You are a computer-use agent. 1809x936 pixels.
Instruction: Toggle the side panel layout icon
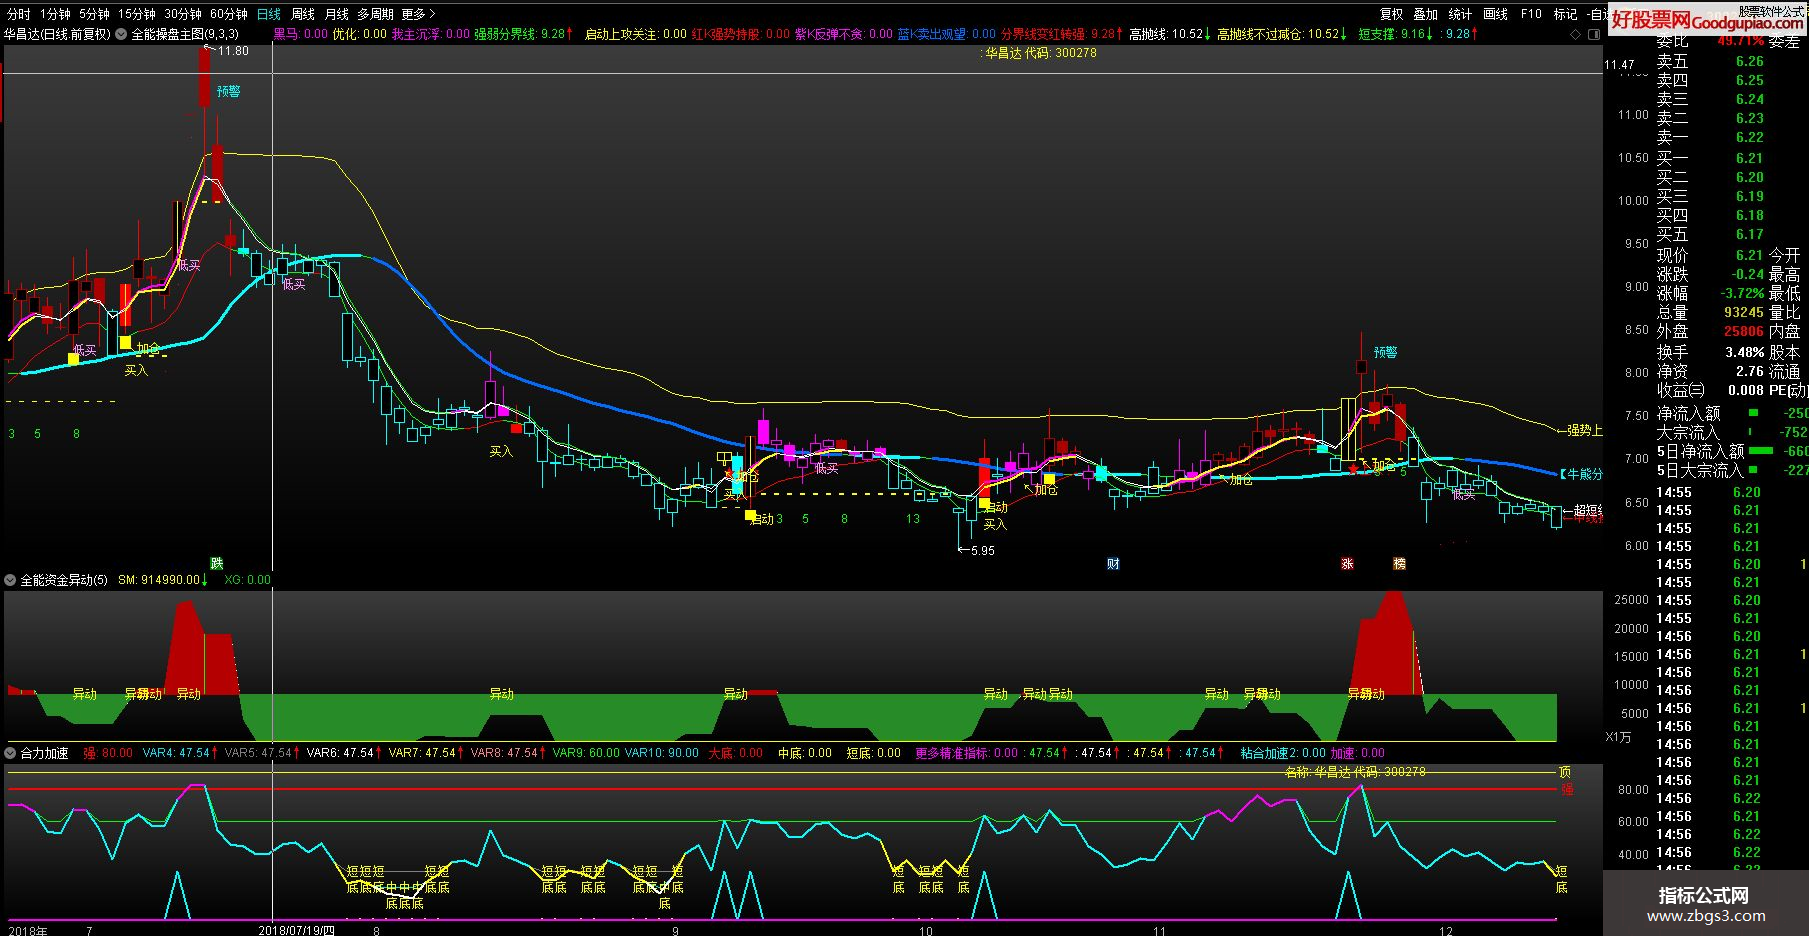(1595, 34)
